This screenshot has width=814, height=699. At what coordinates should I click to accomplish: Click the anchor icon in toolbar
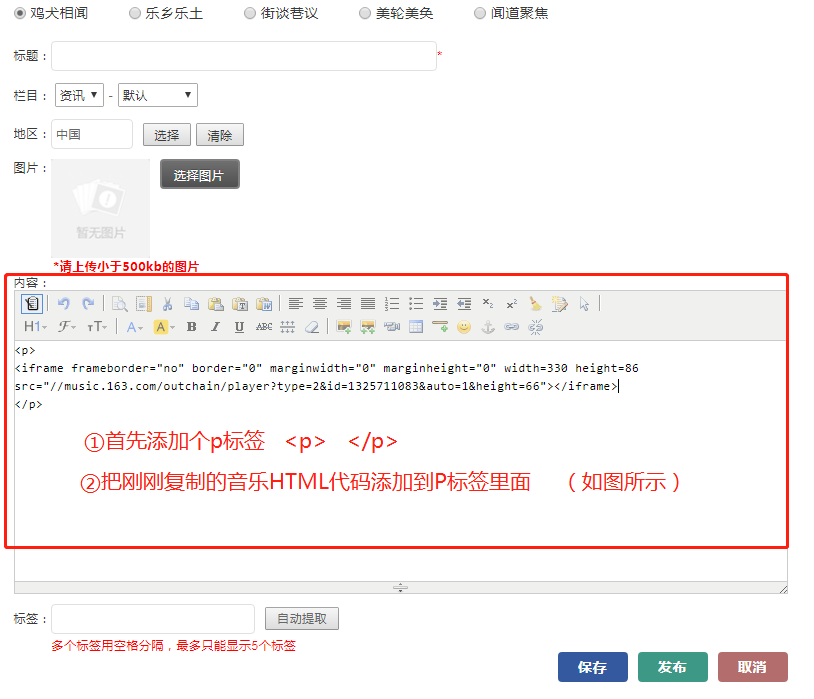click(488, 327)
